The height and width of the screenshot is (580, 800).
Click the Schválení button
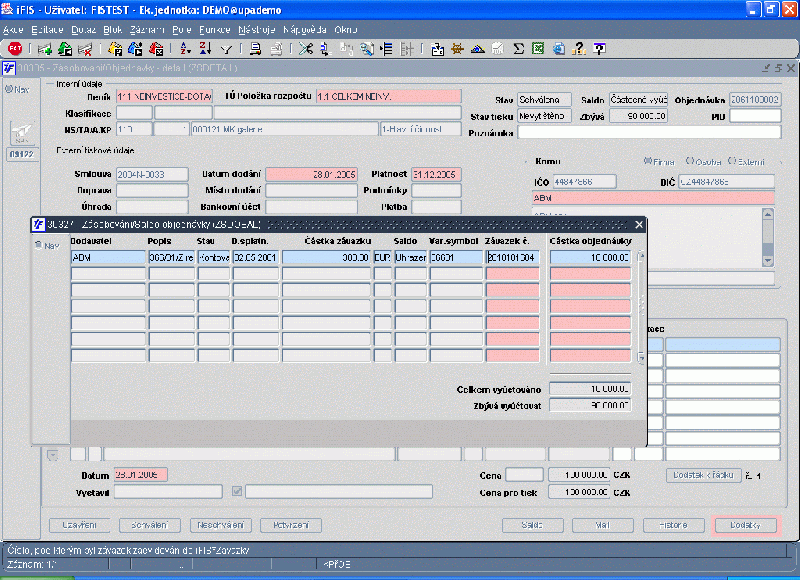[150, 525]
